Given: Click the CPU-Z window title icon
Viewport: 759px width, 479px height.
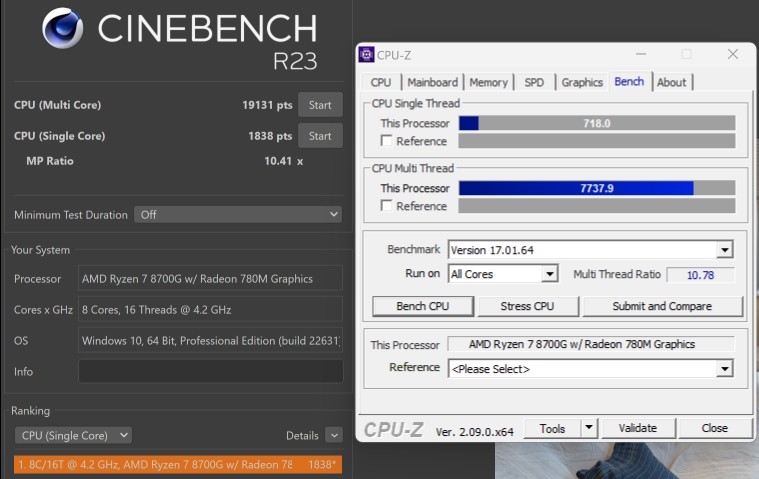Looking at the screenshot, I should [366, 55].
